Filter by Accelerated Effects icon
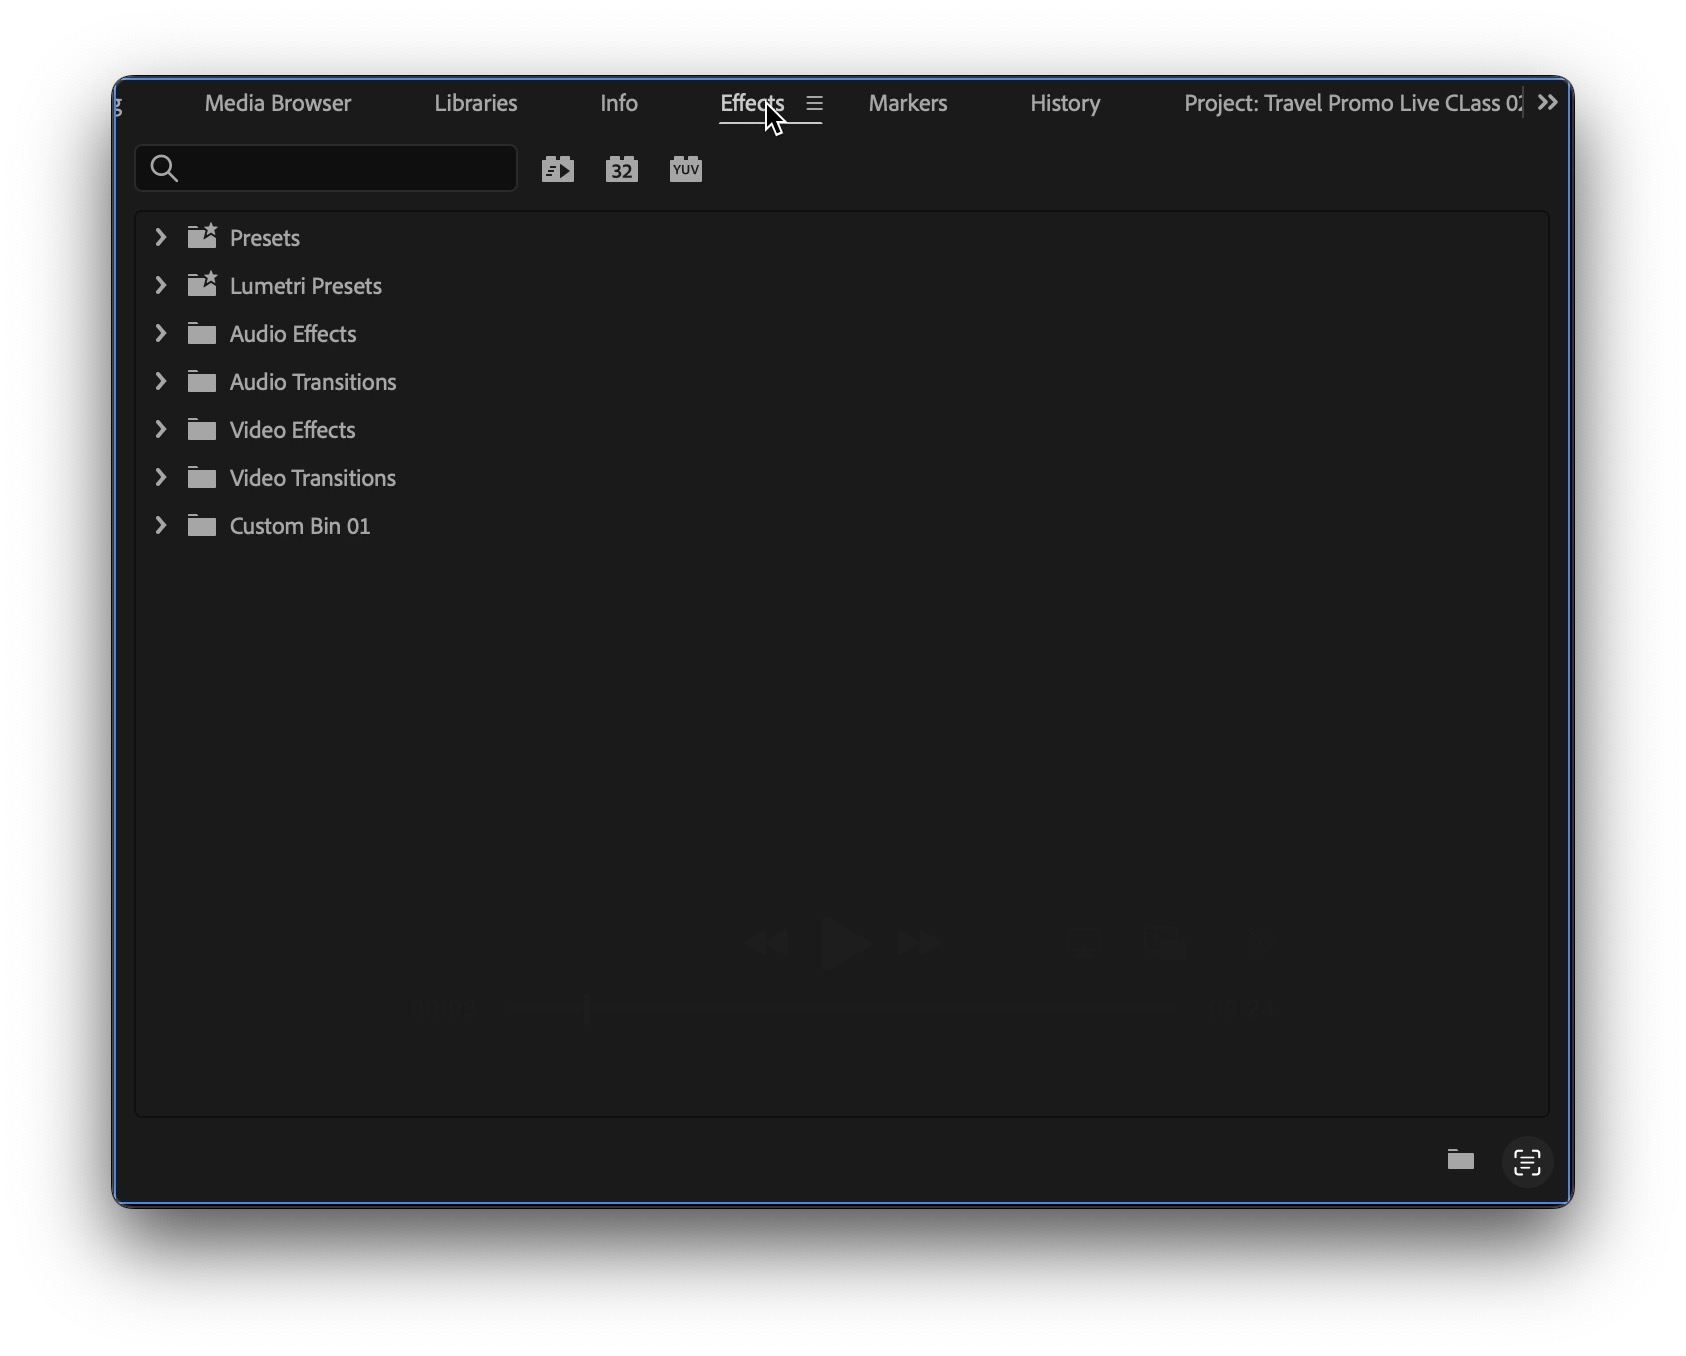Screen dimensions: 1686x1356 tap(558, 169)
